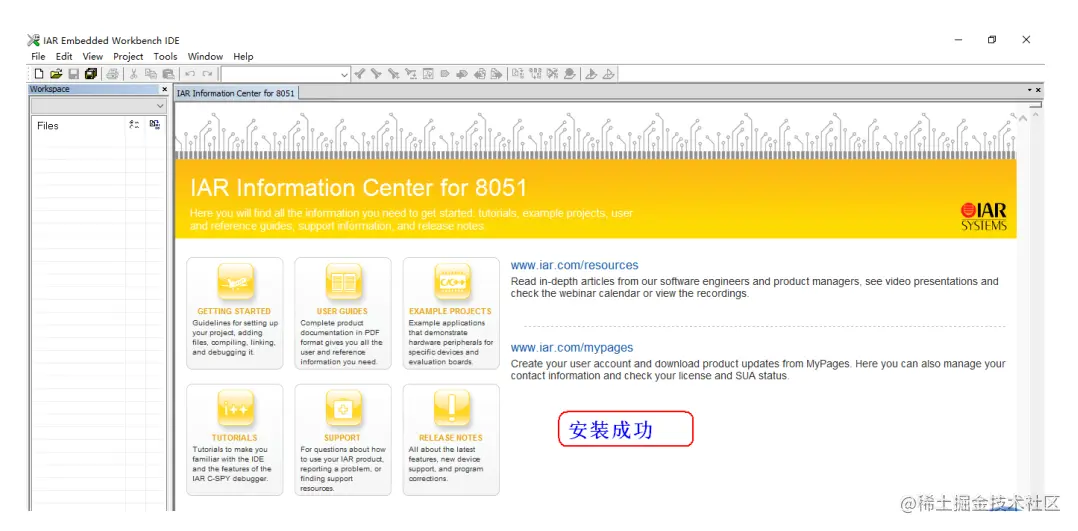This screenshot has width=1078, height=531.
Task: Follow the www.iar.com/mypages link
Action: [x=571, y=347]
